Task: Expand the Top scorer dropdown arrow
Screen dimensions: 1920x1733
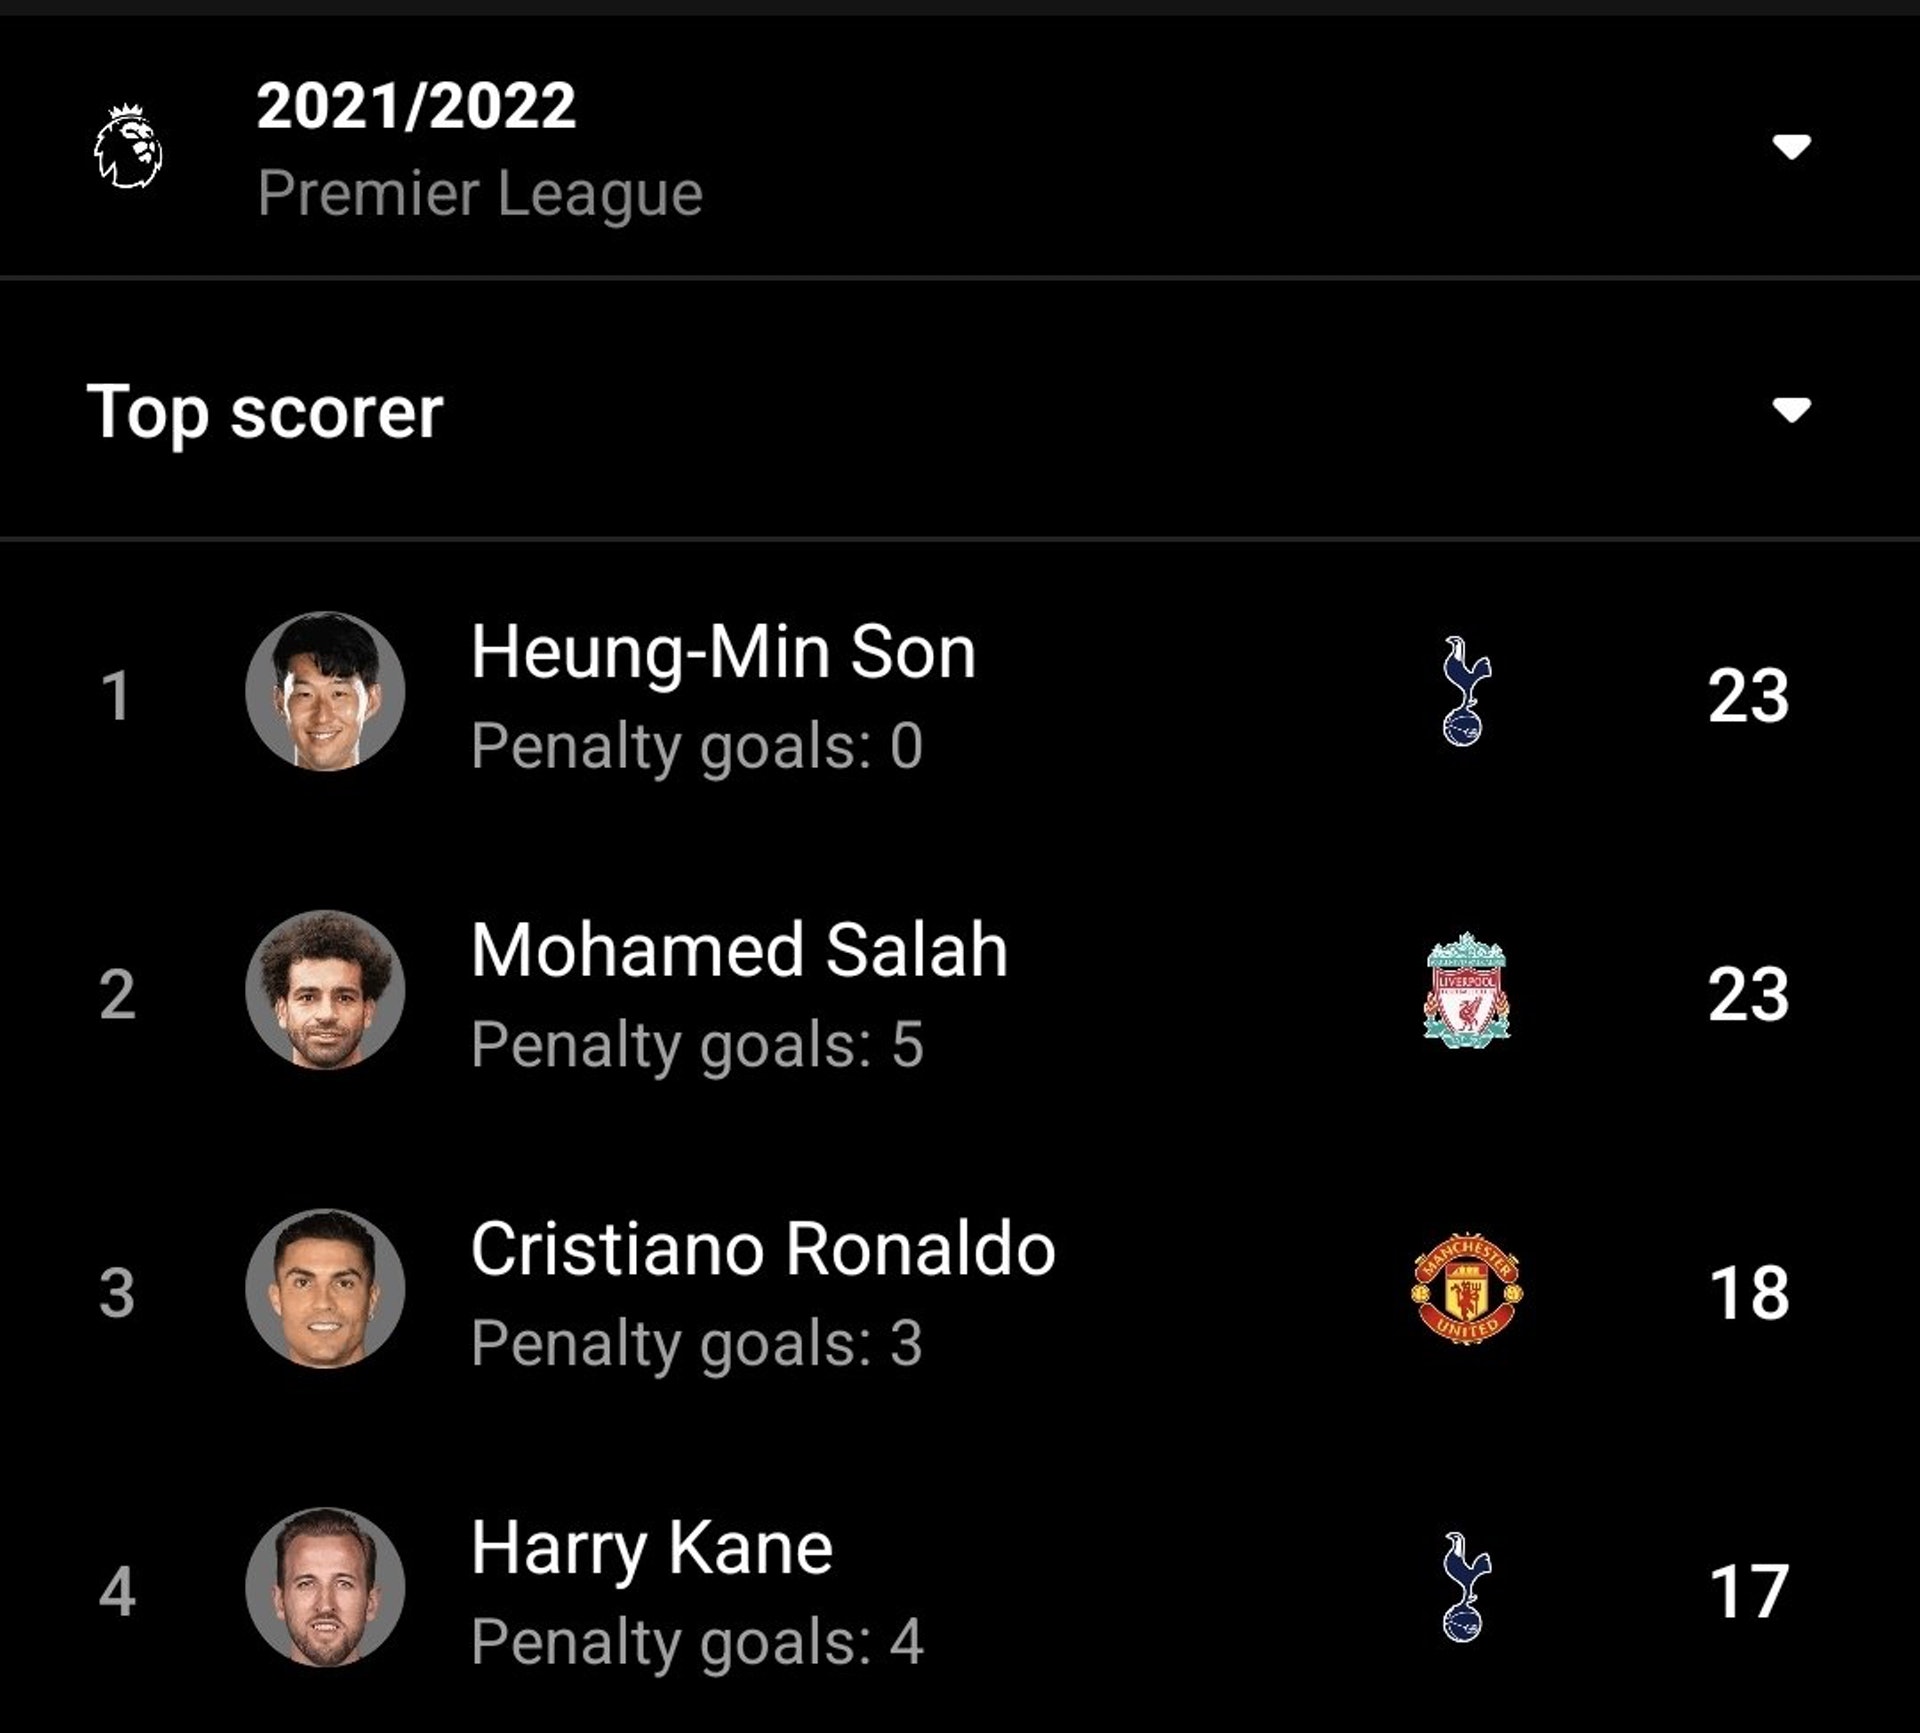Action: pyautogui.click(x=1791, y=410)
